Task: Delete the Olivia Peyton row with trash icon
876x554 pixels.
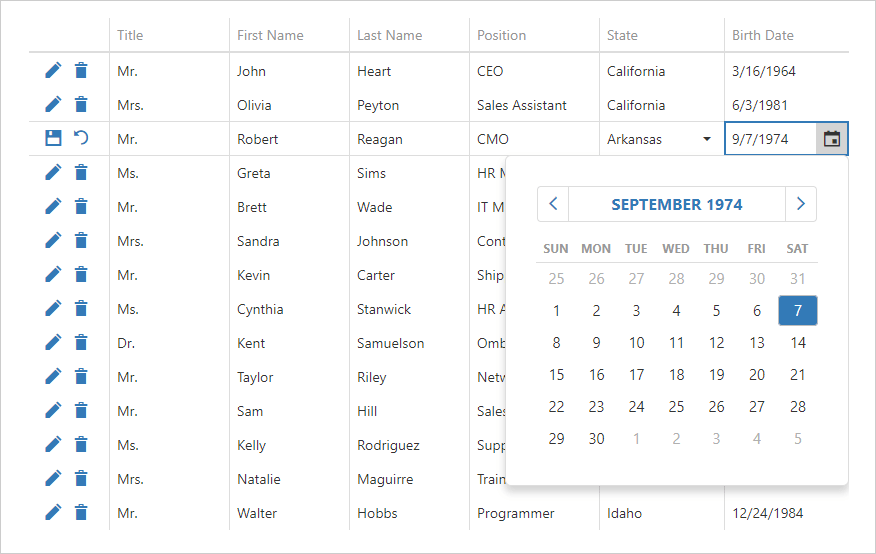Action: [x=81, y=105]
